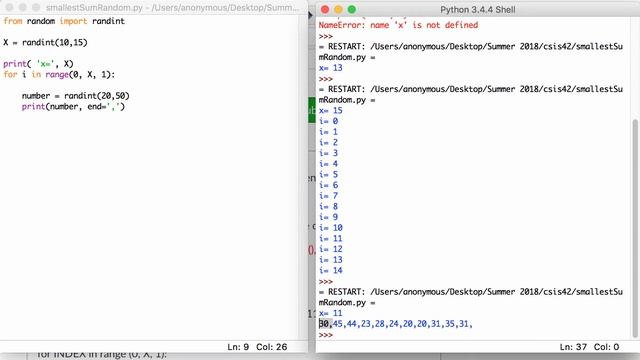Click the 'i= 7' output line
Screen dimensions: 640x360
tap(329, 196)
